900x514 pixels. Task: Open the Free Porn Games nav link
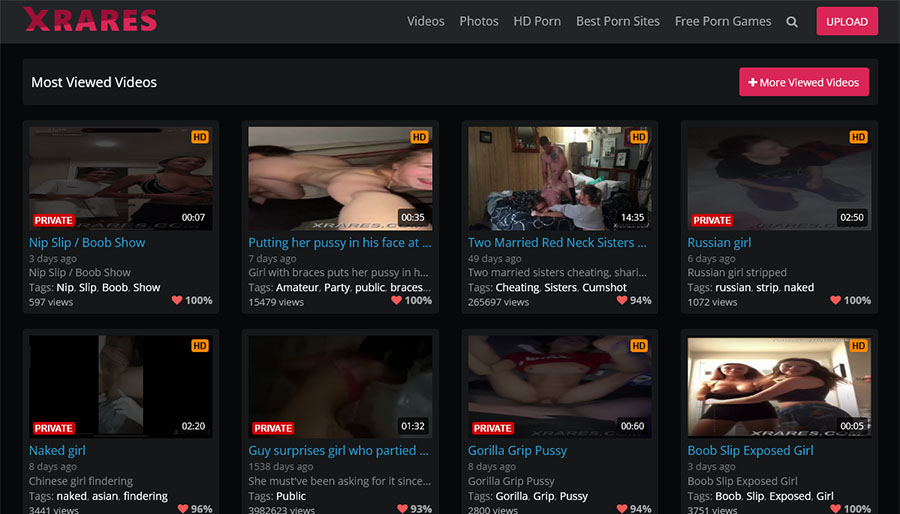[723, 21]
